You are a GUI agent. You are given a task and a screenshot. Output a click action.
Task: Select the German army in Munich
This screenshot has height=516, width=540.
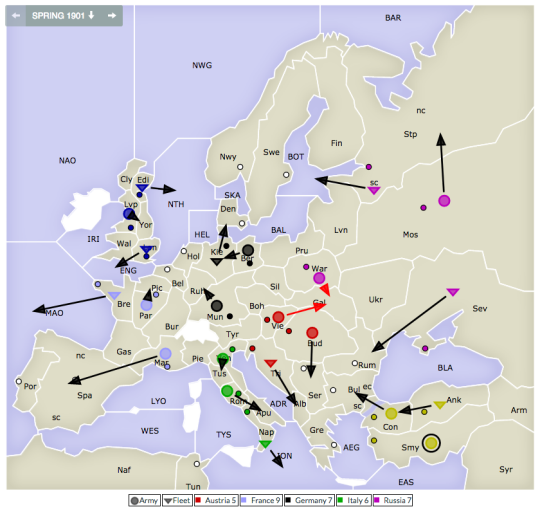pos(217,306)
